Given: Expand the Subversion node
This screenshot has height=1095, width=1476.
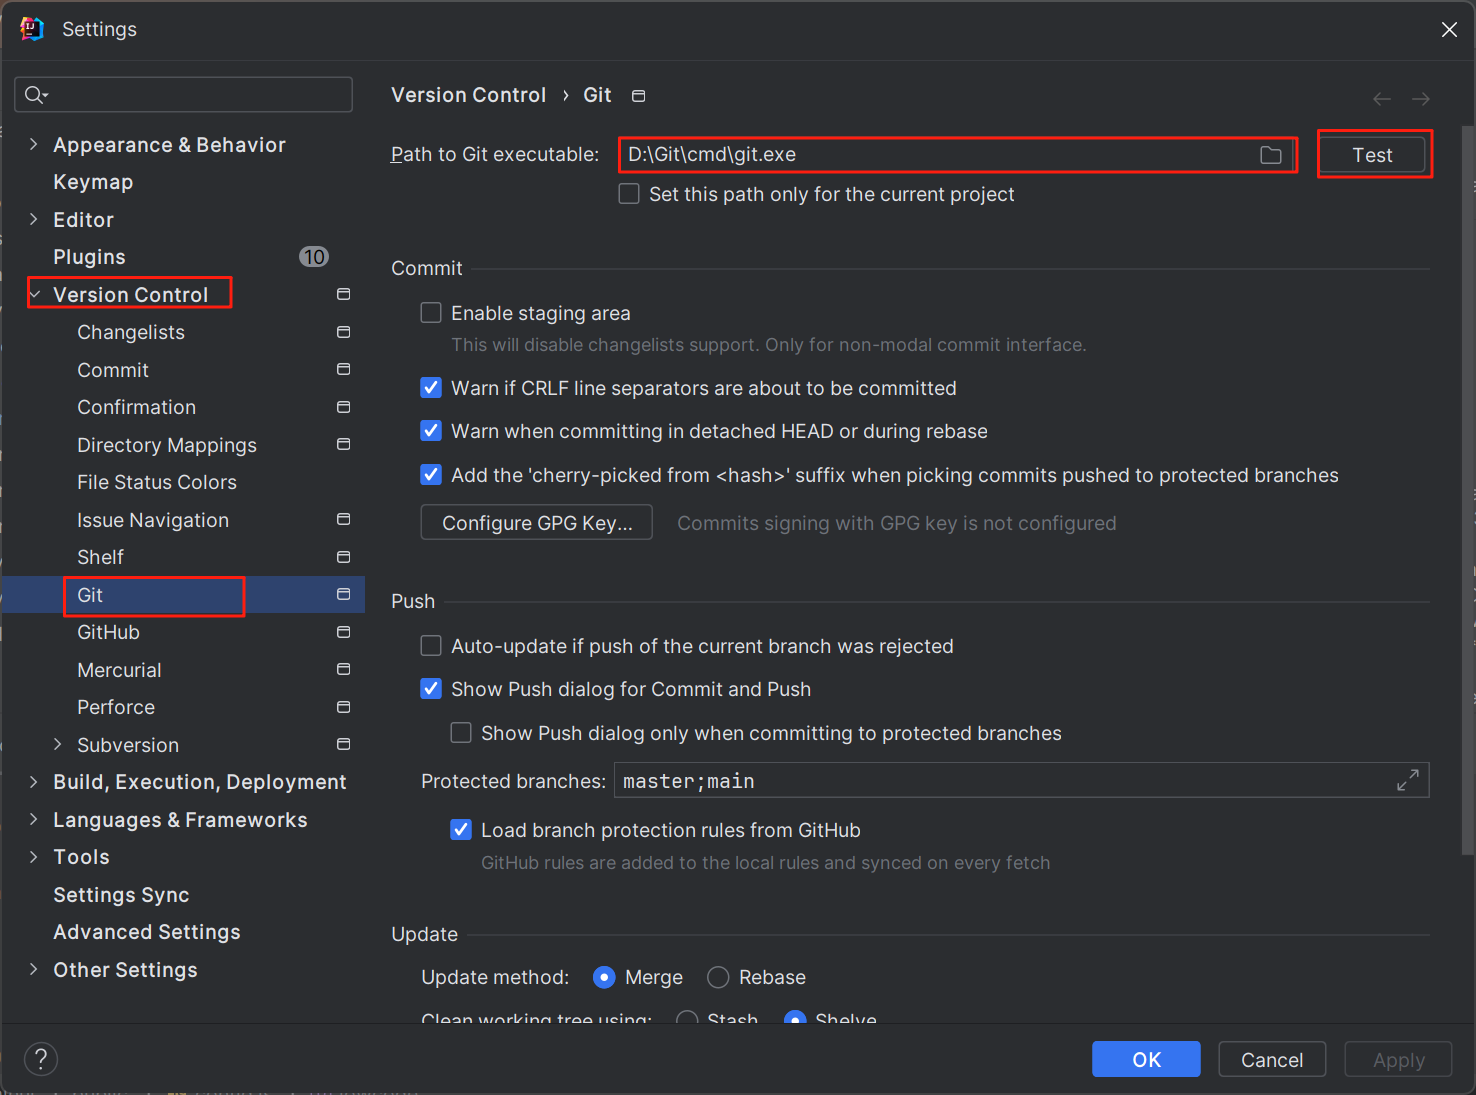Looking at the screenshot, I should (x=58, y=744).
